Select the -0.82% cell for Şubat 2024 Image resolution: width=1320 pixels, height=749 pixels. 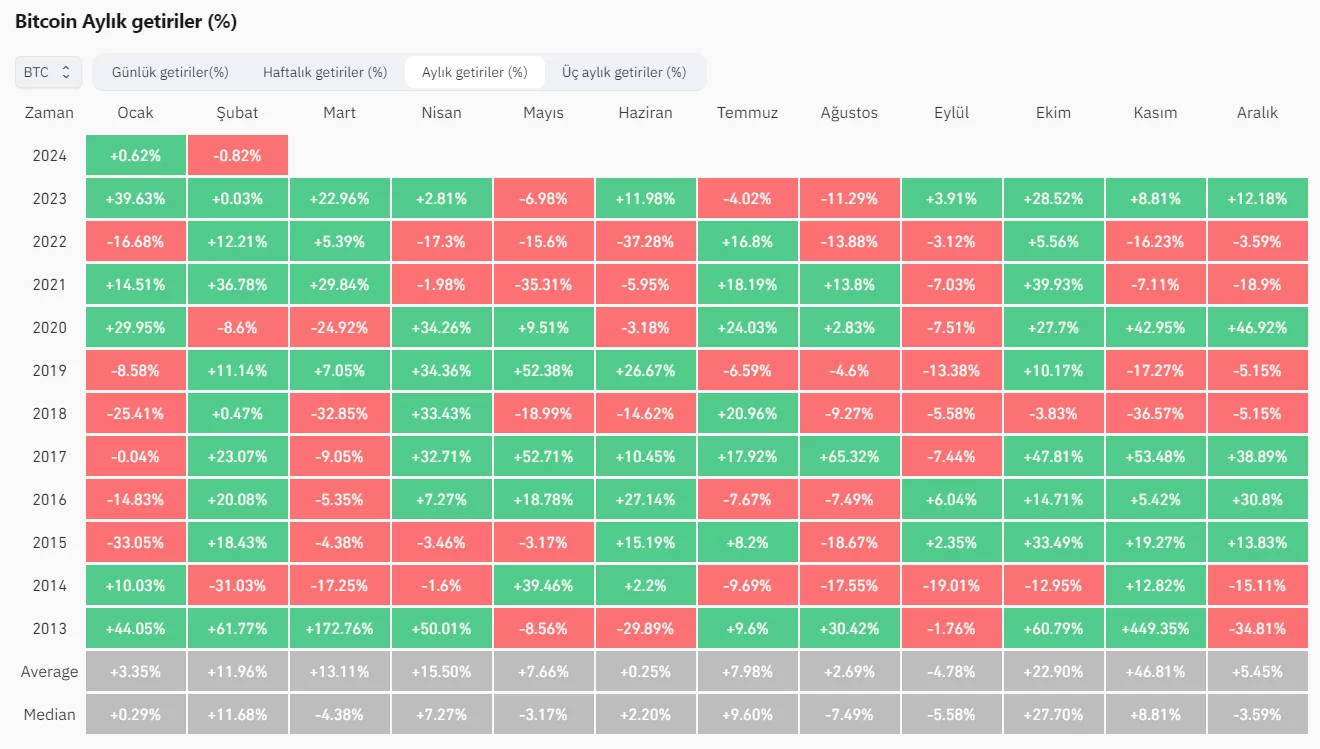[x=238, y=156]
